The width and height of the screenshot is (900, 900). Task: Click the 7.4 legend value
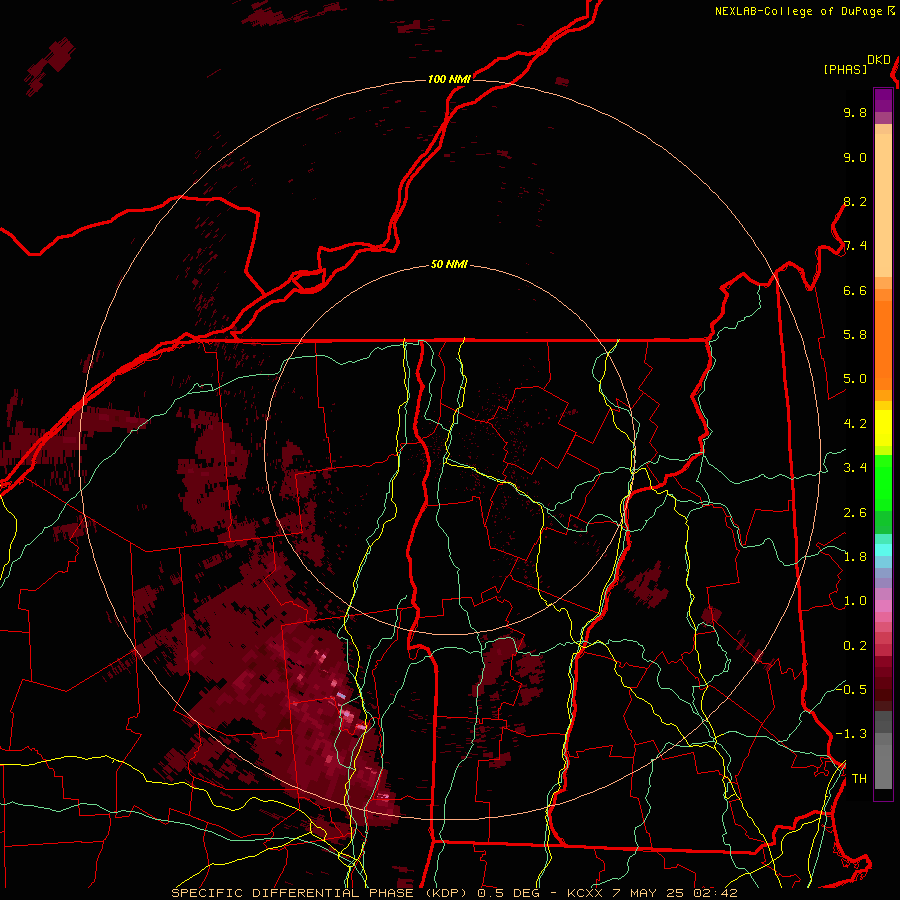(x=855, y=246)
